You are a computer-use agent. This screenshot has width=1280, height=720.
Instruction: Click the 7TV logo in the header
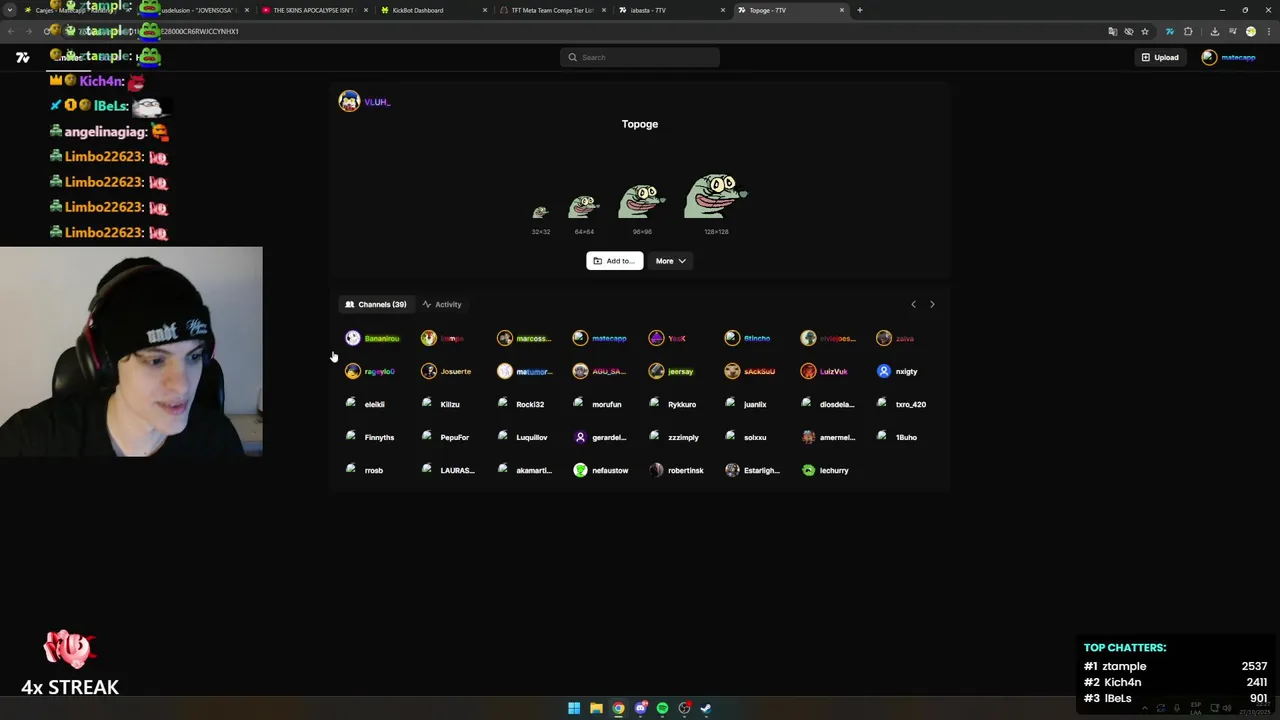[22, 58]
